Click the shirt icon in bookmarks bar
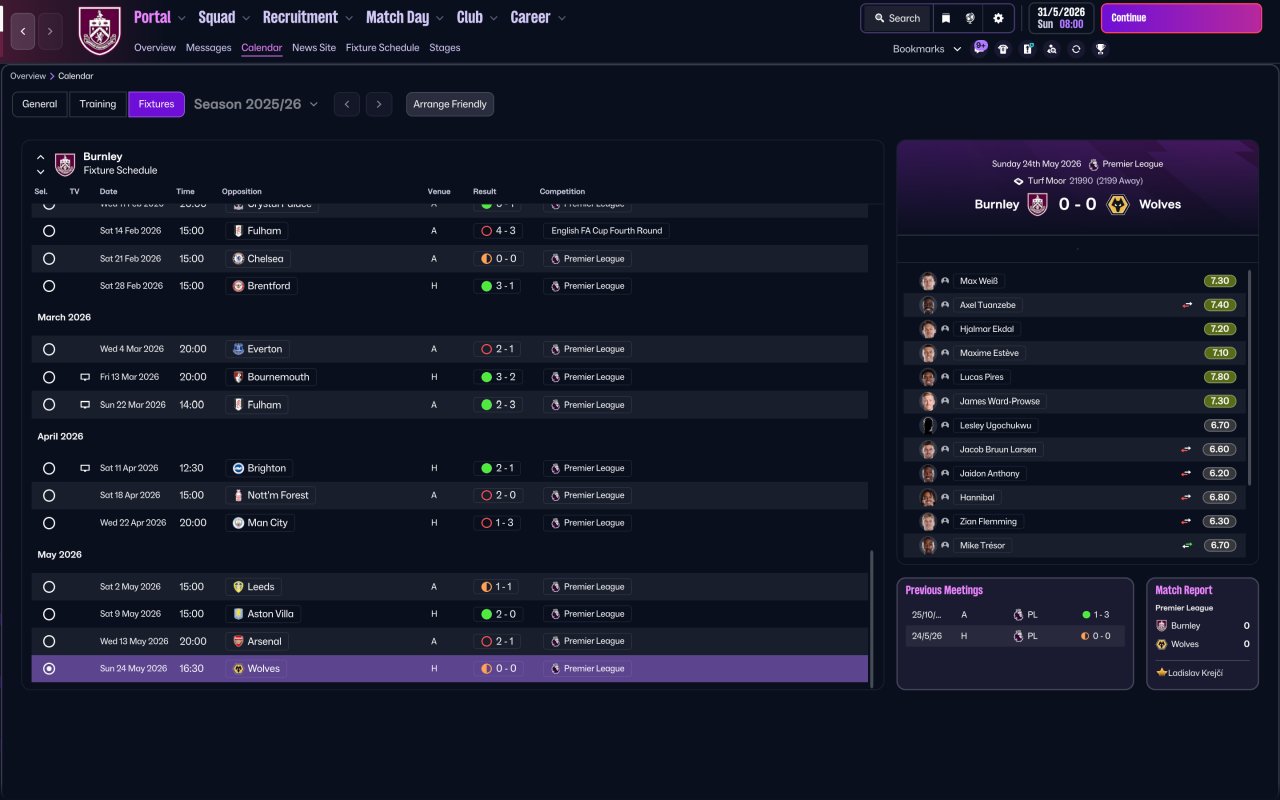This screenshot has height=800, width=1280. pos(1003,49)
